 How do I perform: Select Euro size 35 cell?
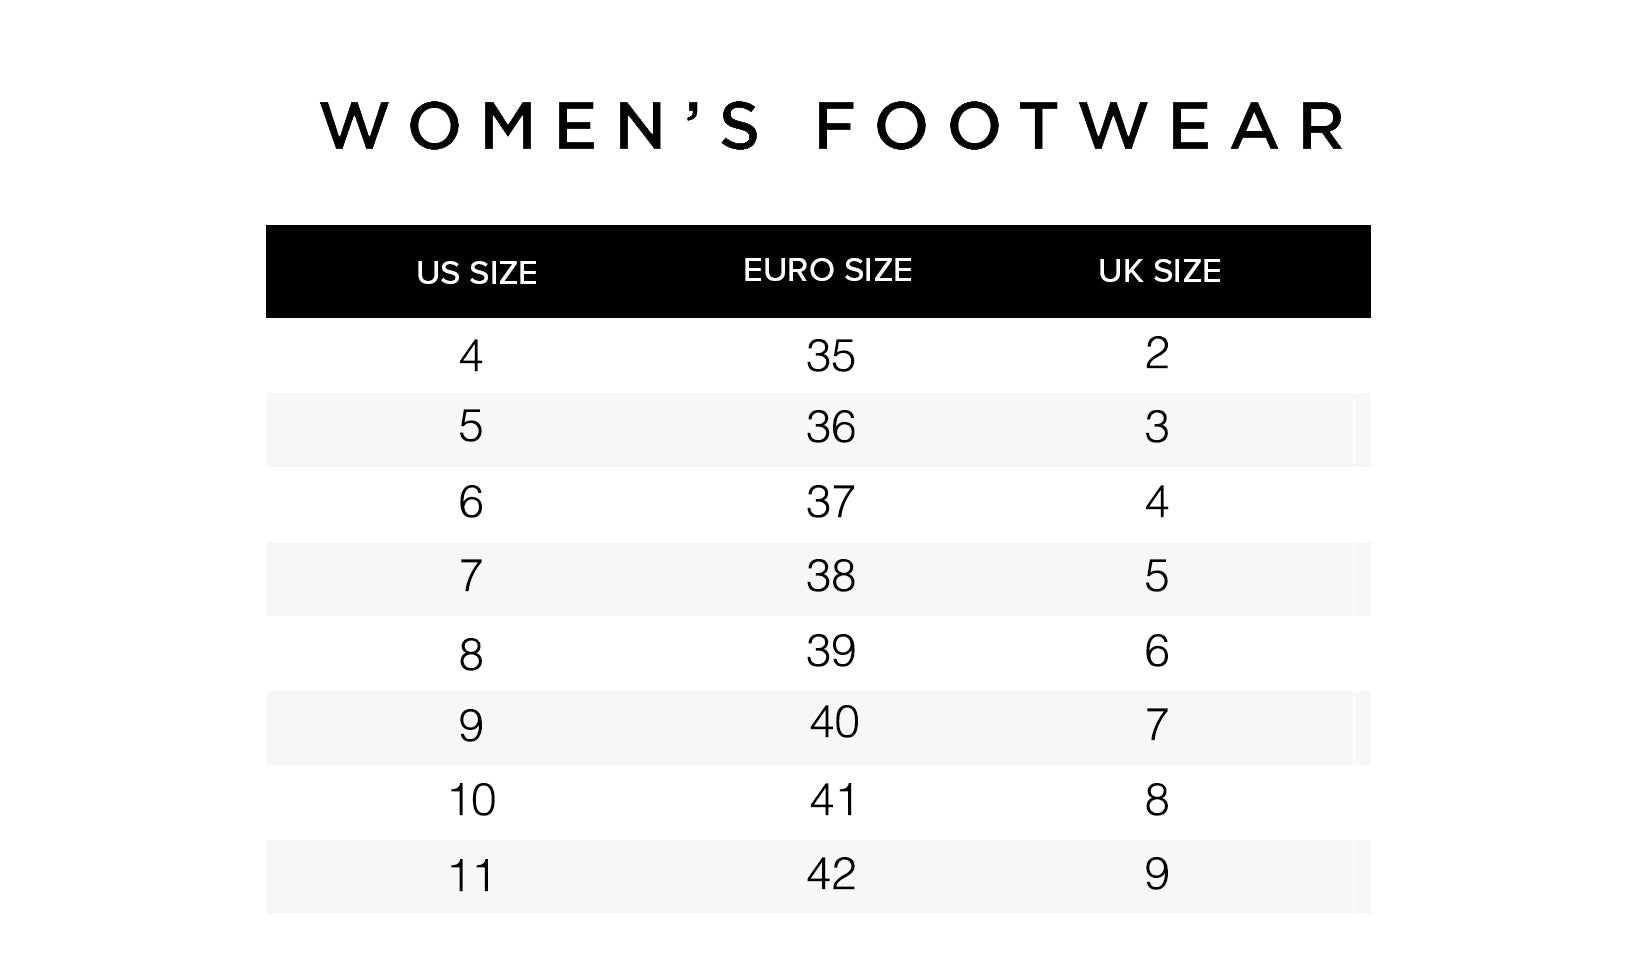[830, 356]
